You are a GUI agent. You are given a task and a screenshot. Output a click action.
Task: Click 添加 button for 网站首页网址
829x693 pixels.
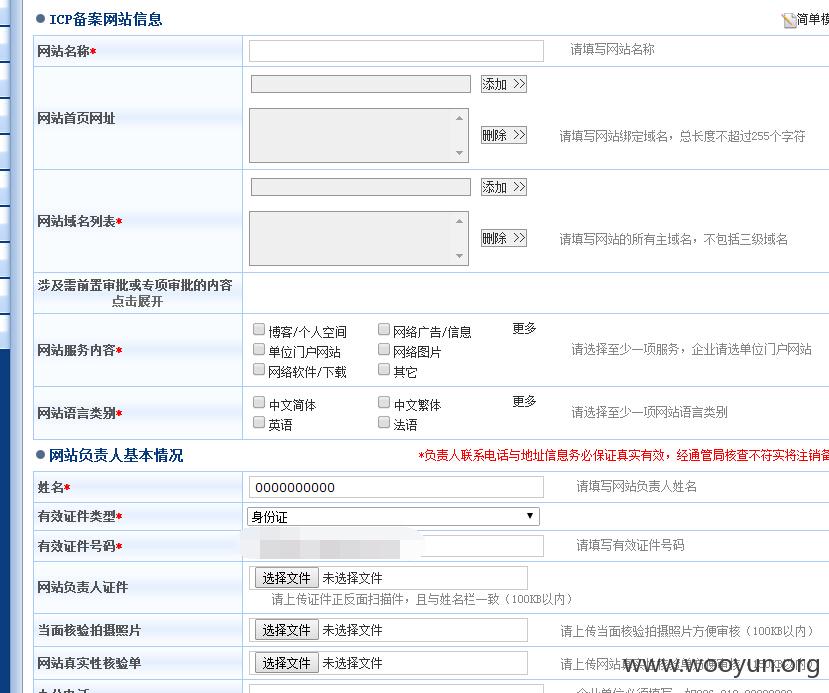click(503, 84)
